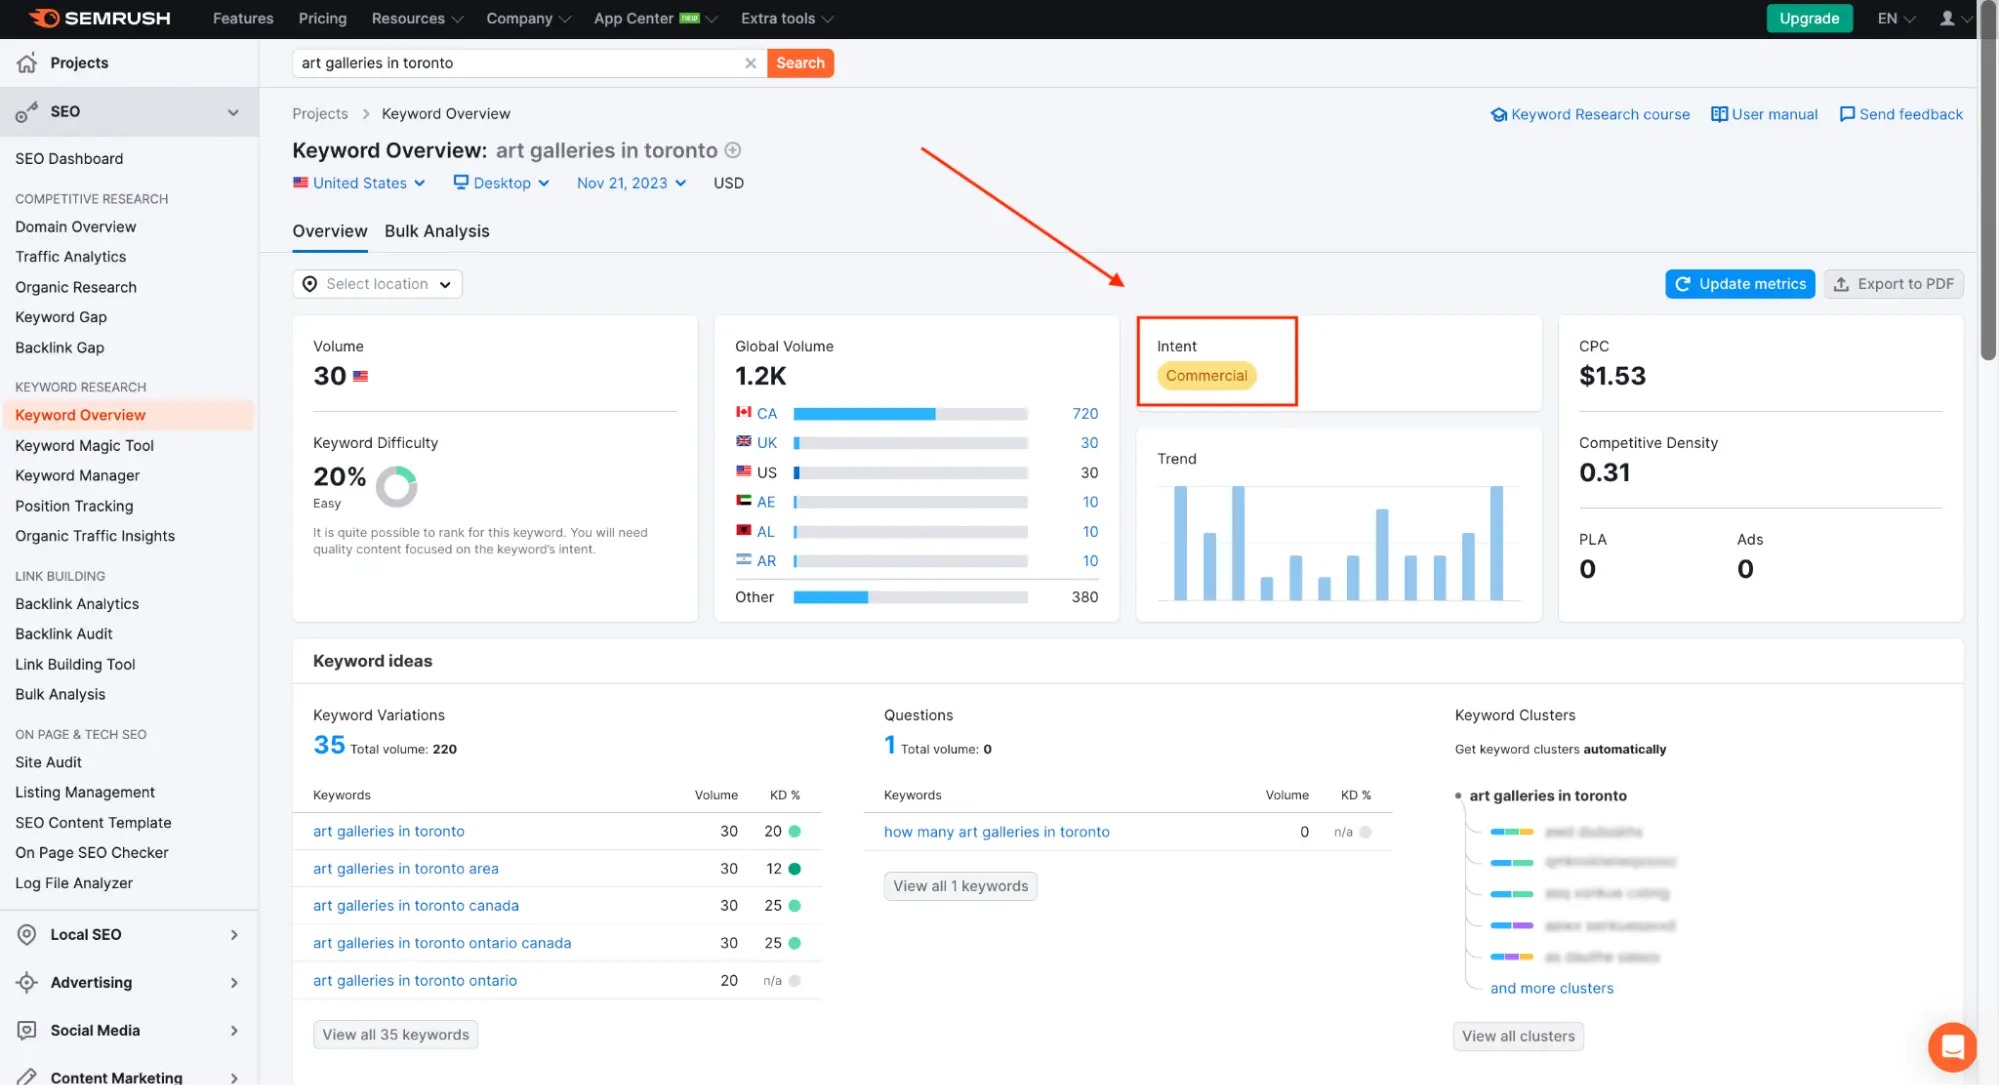Collapse the SEO section chevron
1999x1086 pixels.
(x=233, y=112)
